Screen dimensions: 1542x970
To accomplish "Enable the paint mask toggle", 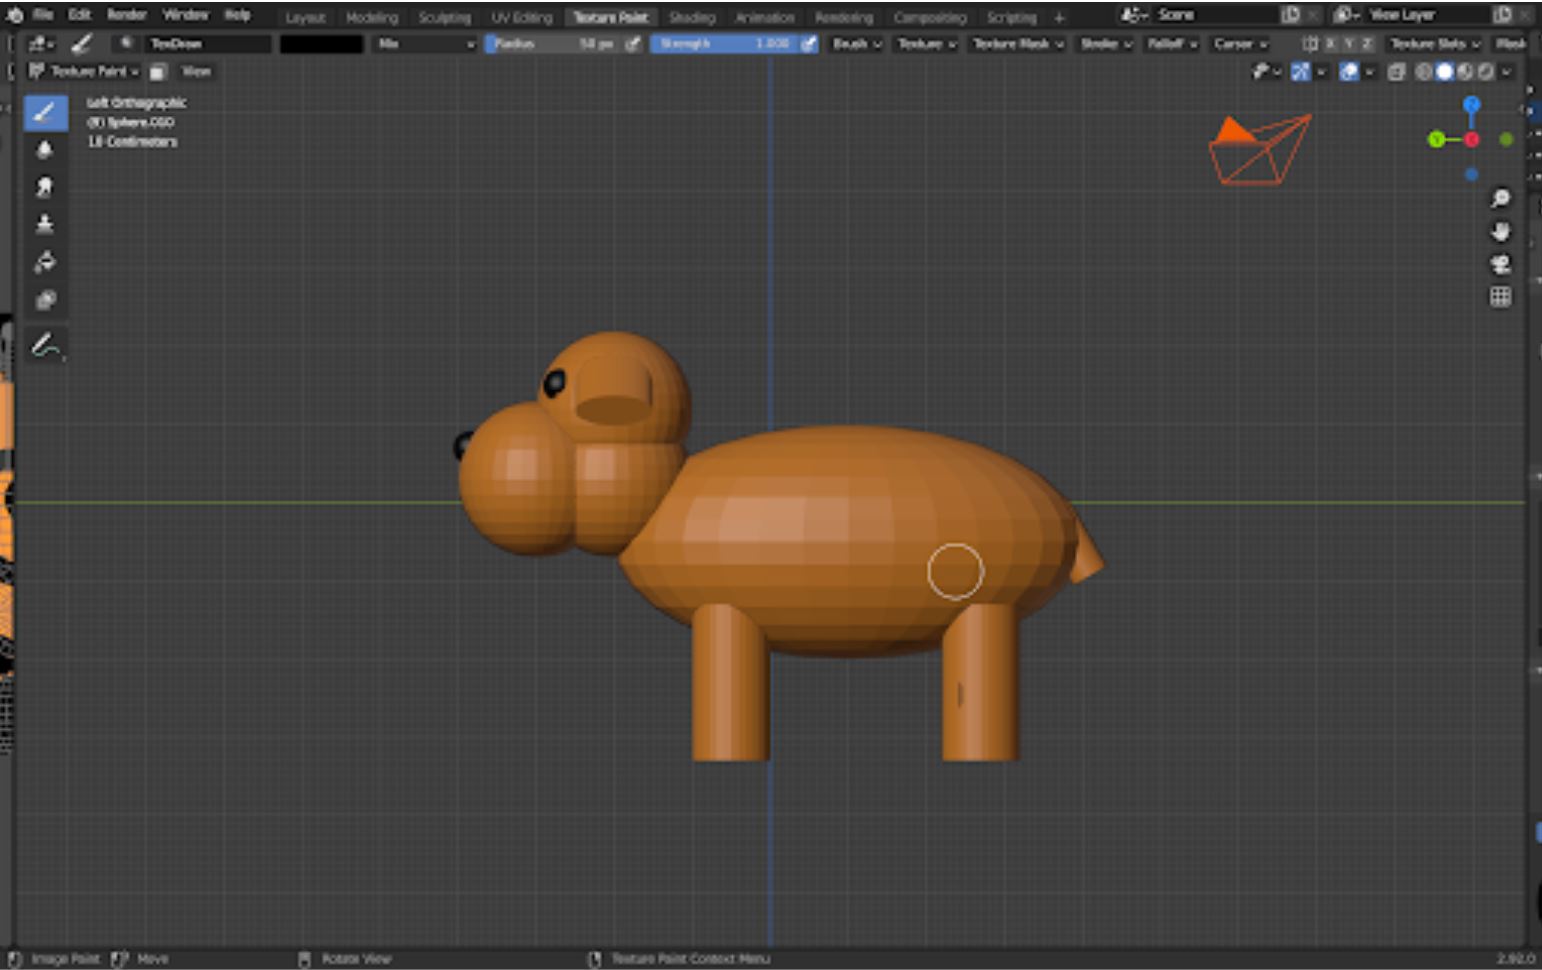I will click(158, 72).
